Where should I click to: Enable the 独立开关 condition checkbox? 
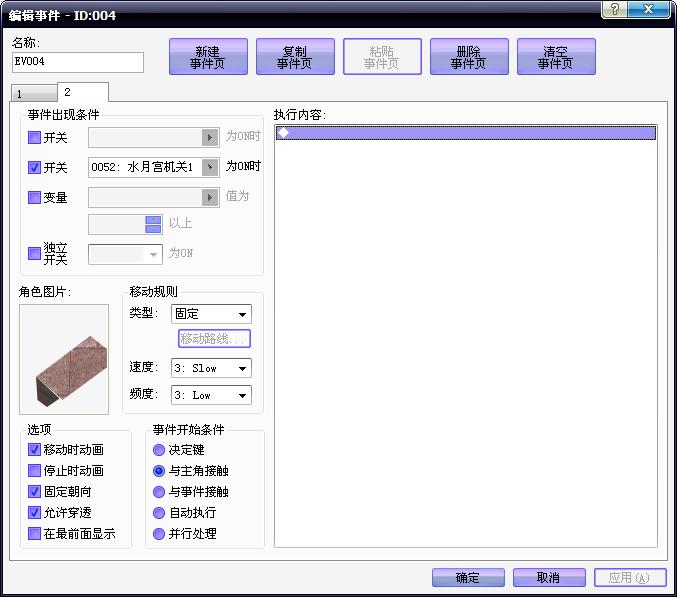(x=34, y=253)
